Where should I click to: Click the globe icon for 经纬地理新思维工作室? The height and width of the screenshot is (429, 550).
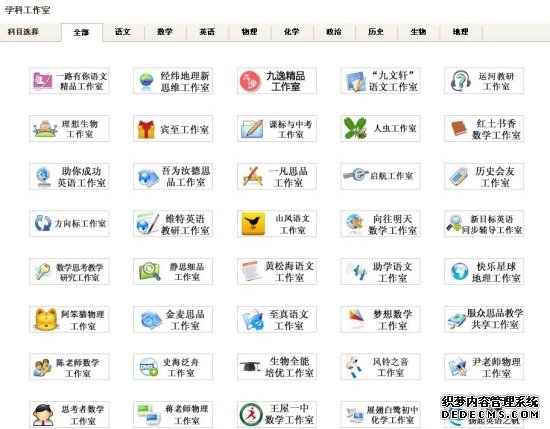click(x=146, y=81)
